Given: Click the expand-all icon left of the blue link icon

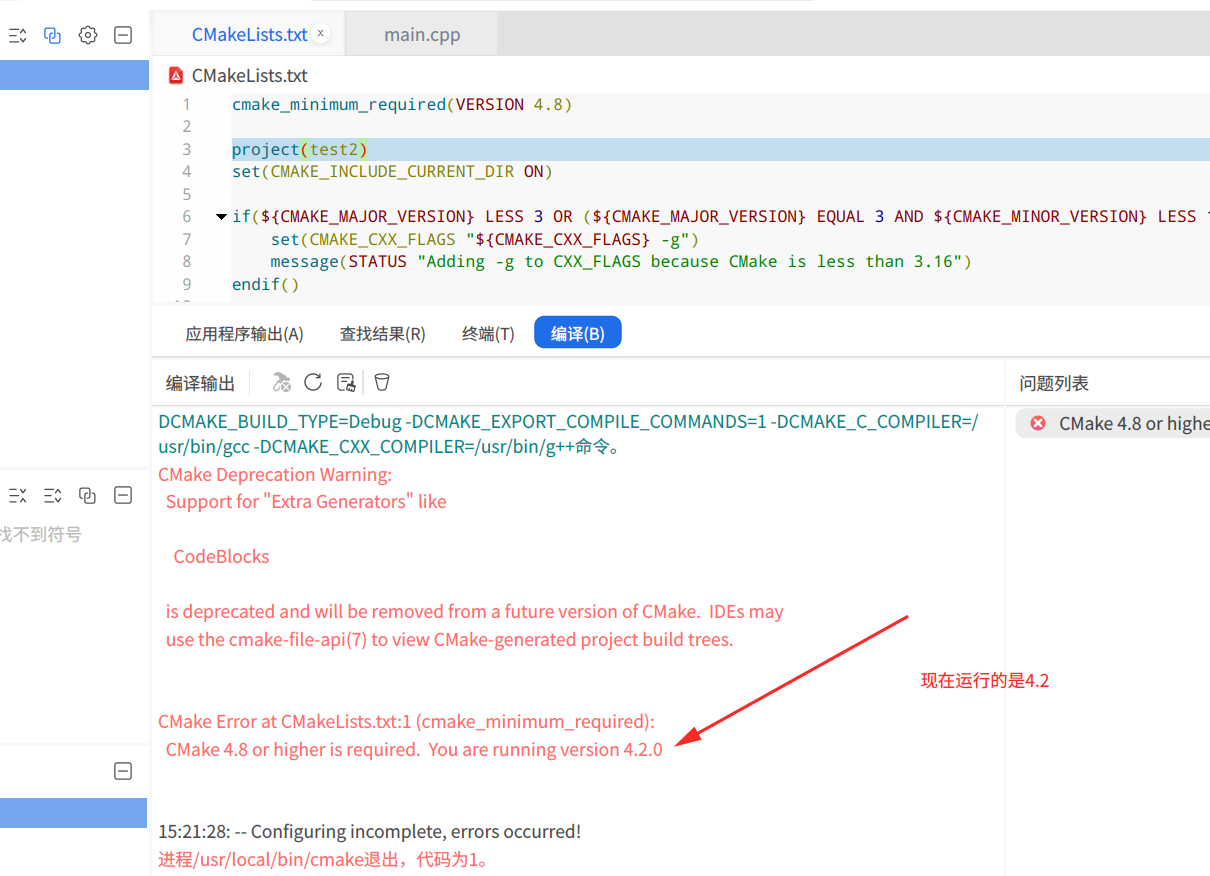Looking at the screenshot, I should [x=18, y=36].
